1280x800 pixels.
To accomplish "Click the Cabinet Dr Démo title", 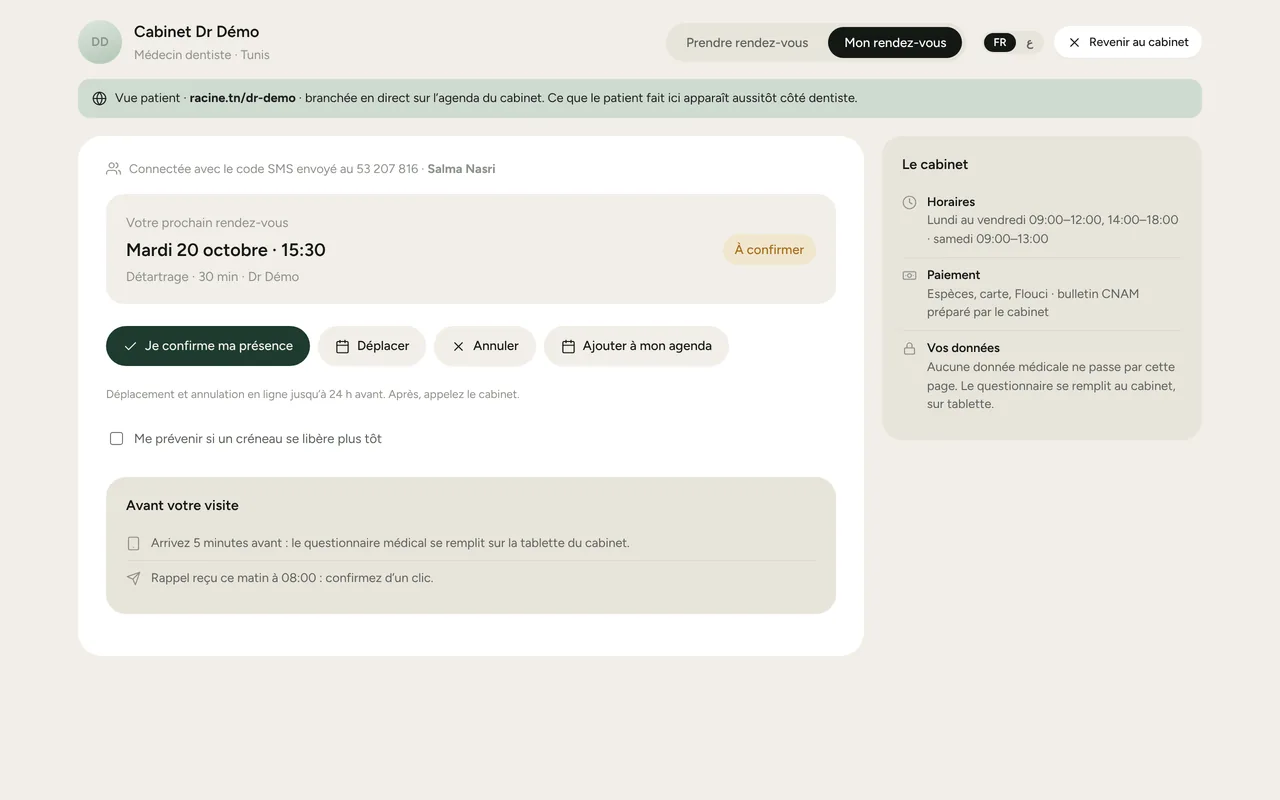I will pos(197,32).
